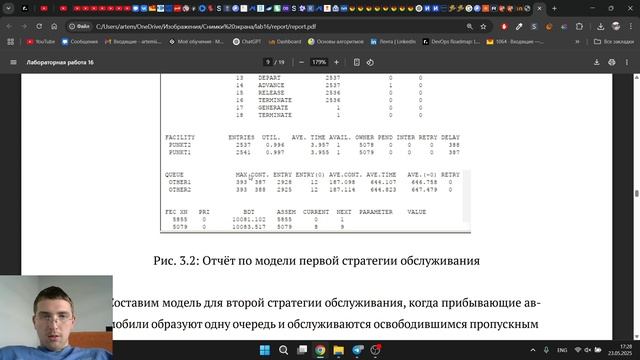The width and height of the screenshot is (640, 360).
Task: Zoom out the PDF with minus
Action: click(x=301, y=62)
